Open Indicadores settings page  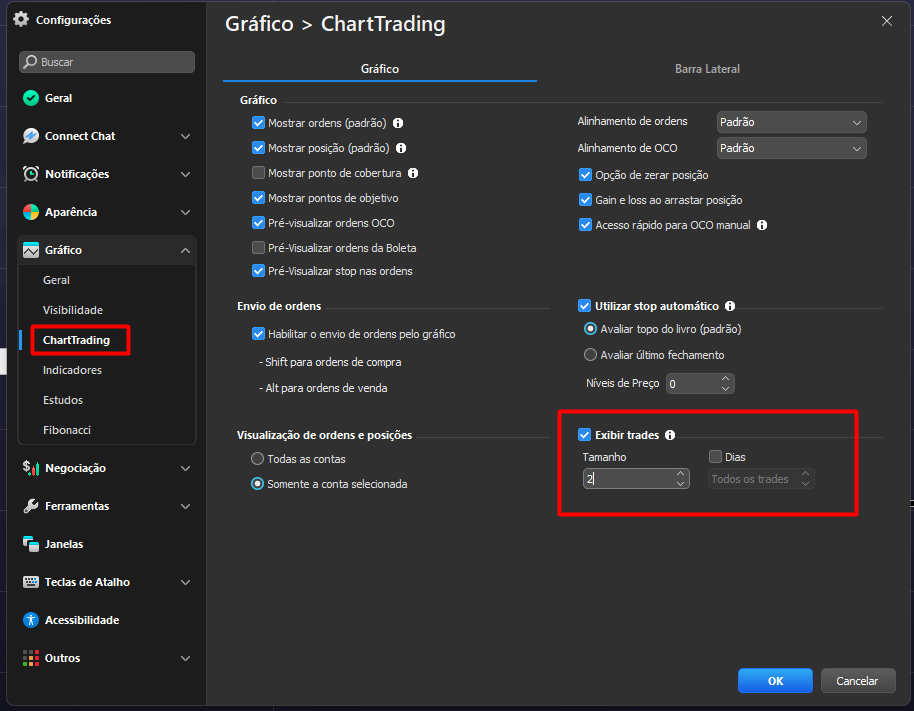[x=72, y=370]
